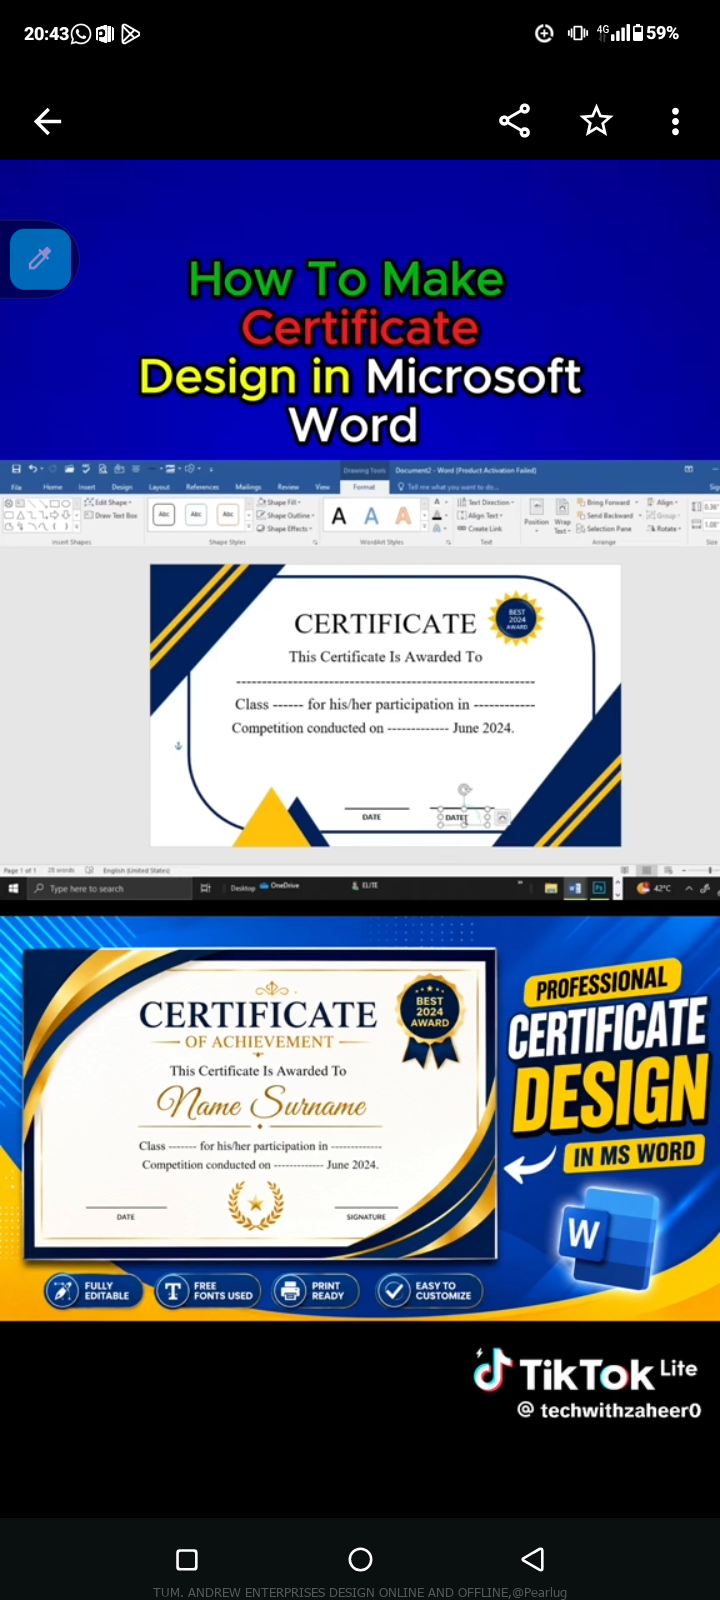
Task: Open the Align Text dropdown
Action: (480, 515)
